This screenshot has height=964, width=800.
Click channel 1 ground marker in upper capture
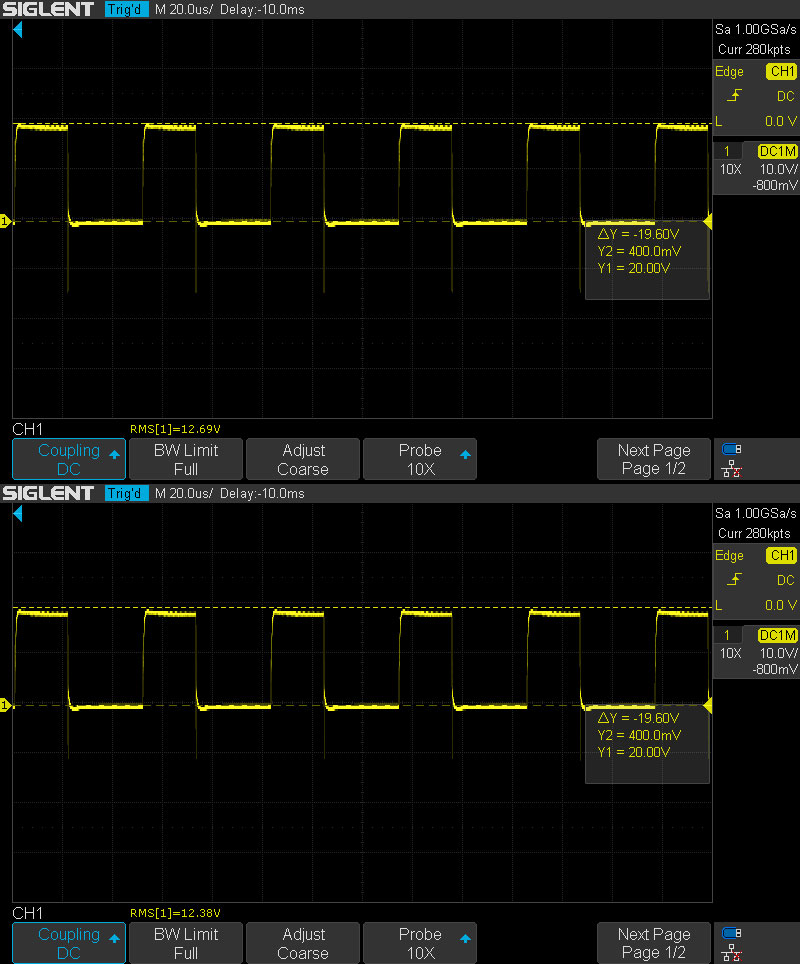[5, 221]
